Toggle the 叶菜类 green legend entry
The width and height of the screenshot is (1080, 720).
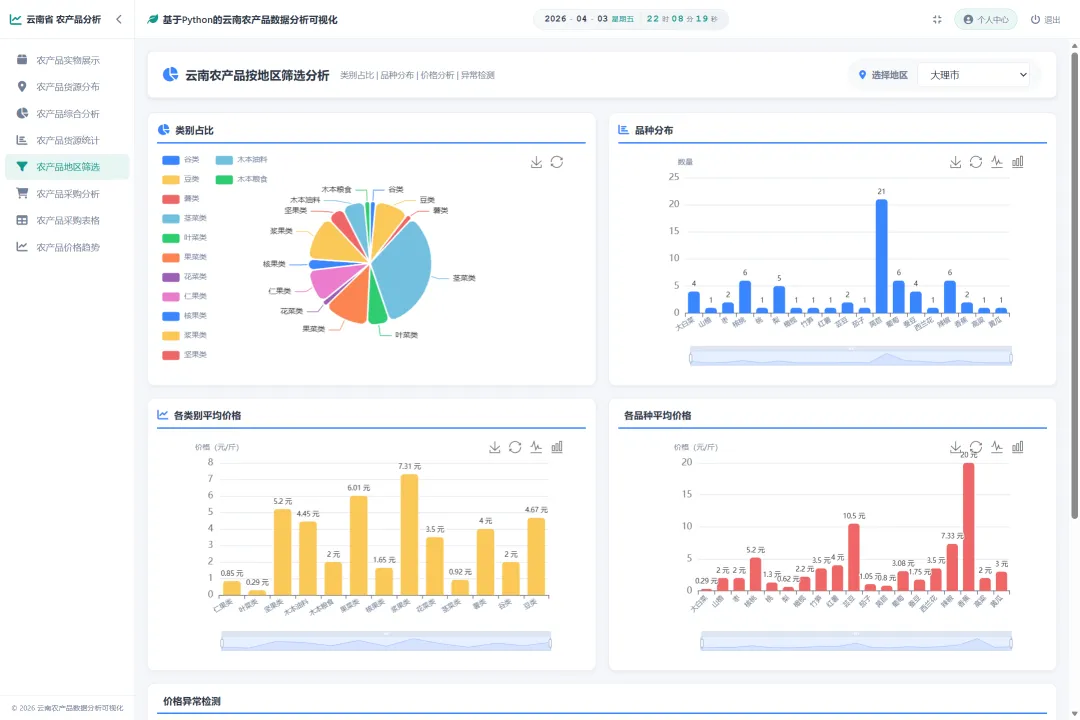184,238
